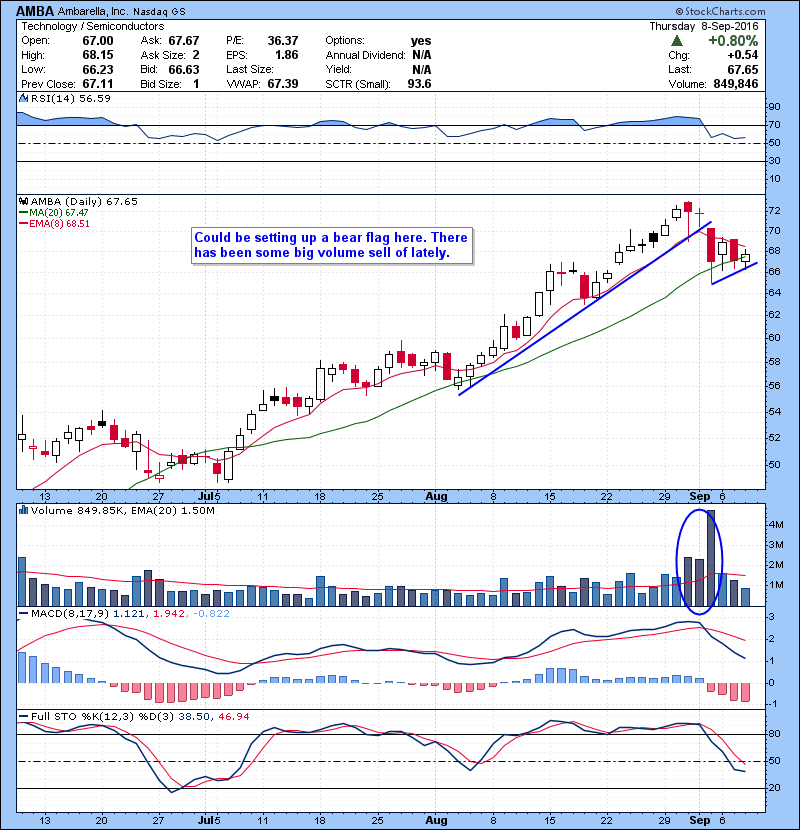
Task: Click the 'Aug' label on price chart axis
Action: click(x=436, y=497)
